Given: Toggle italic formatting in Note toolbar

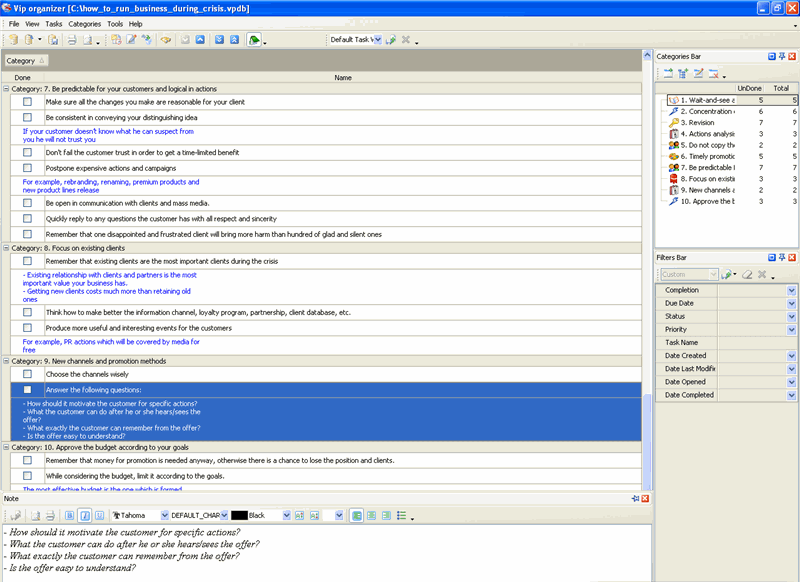Looking at the screenshot, I should [x=85, y=516].
